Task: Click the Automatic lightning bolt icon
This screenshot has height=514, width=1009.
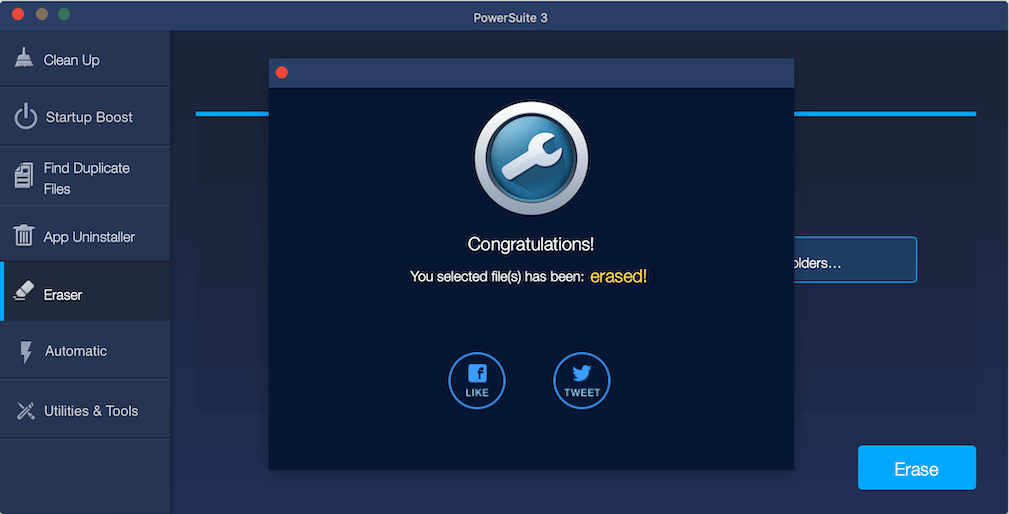Action: coord(26,351)
